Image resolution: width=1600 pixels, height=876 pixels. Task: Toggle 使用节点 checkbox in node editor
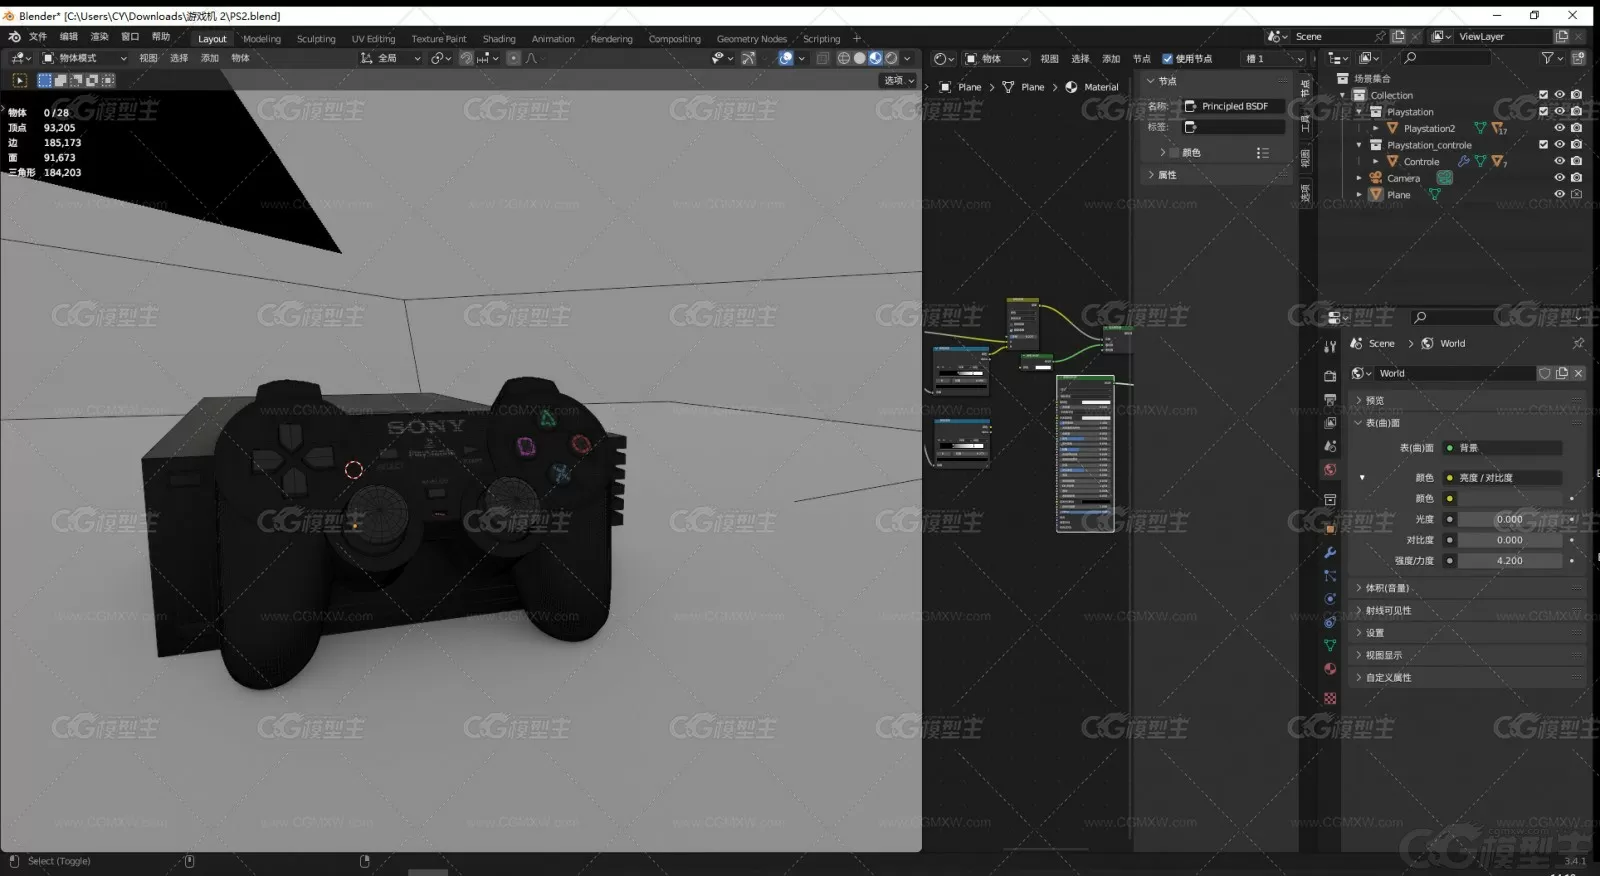point(1167,59)
